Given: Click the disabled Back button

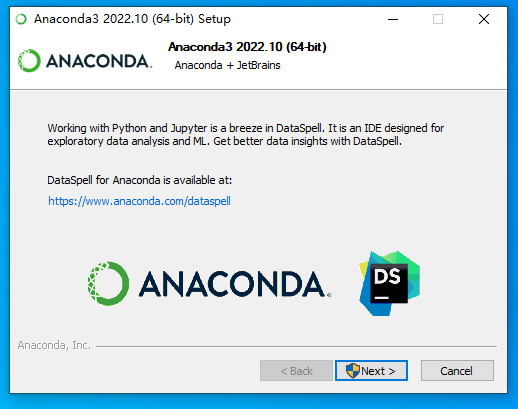Looking at the screenshot, I should tap(296, 370).
